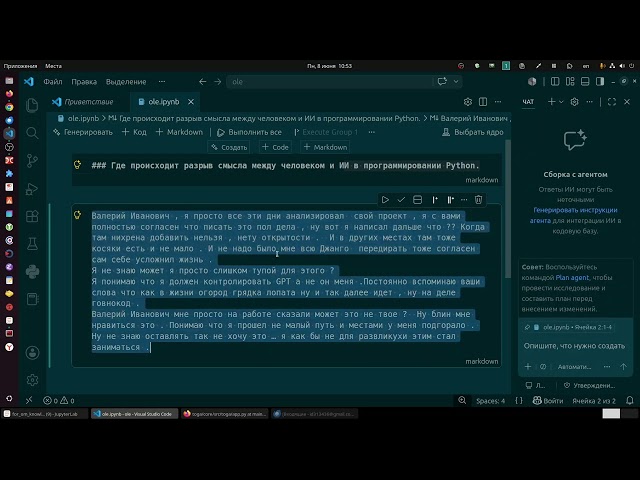Open the Testing flask view
640x480 pixels.
32,244
